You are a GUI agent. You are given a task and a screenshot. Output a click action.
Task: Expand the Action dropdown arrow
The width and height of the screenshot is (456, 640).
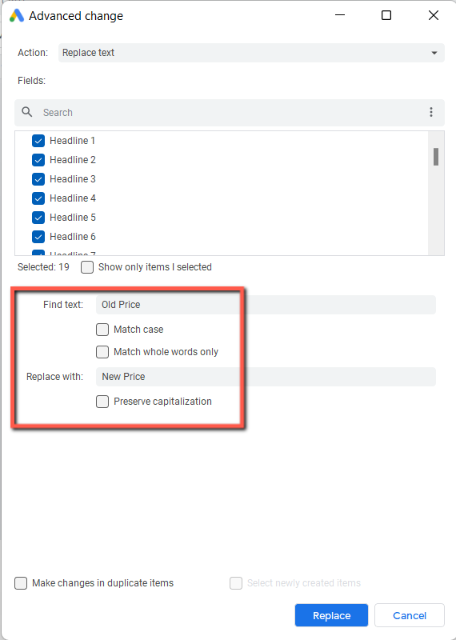tap(434, 53)
